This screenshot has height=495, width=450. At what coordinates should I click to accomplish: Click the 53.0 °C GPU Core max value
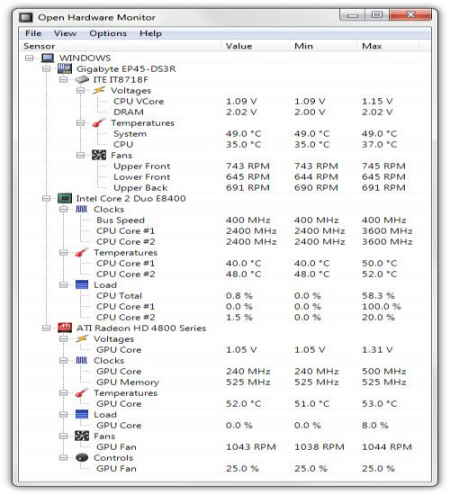pos(380,404)
